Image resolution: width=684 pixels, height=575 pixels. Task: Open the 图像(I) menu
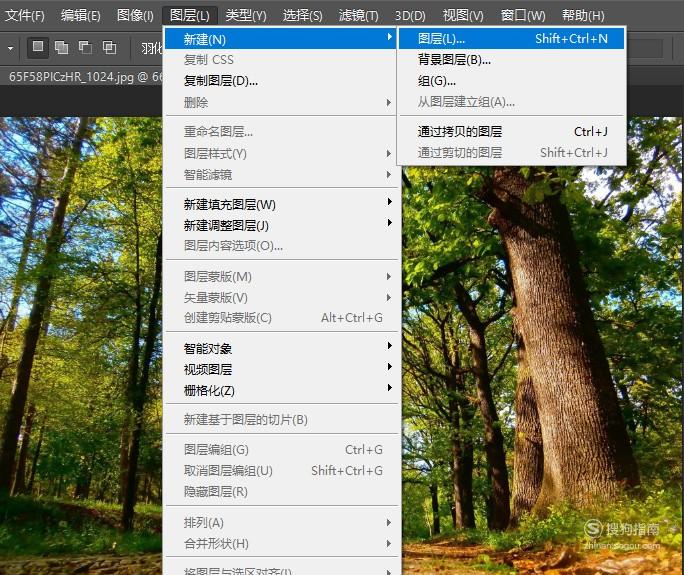click(x=135, y=16)
